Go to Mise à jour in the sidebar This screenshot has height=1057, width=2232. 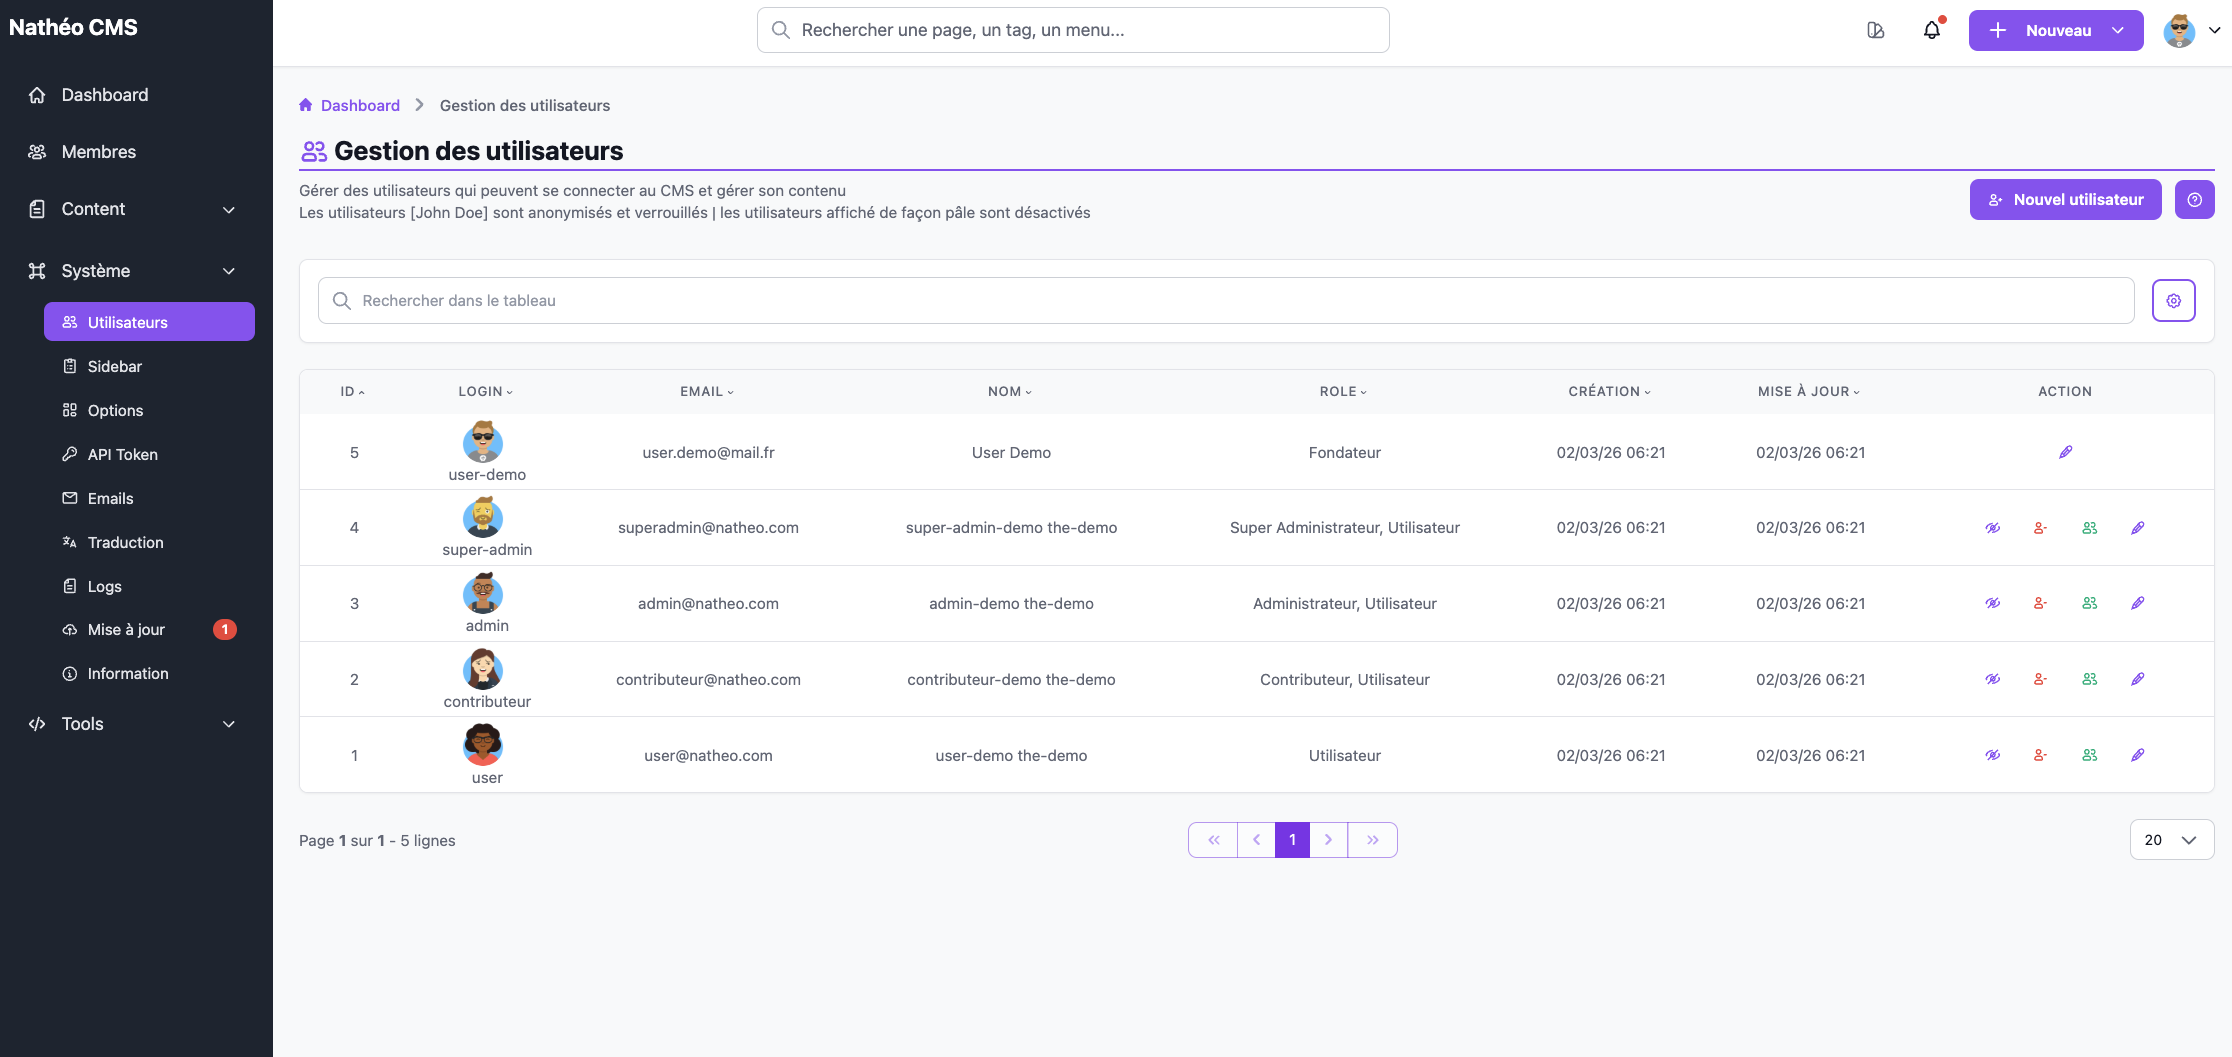coord(126,629)
